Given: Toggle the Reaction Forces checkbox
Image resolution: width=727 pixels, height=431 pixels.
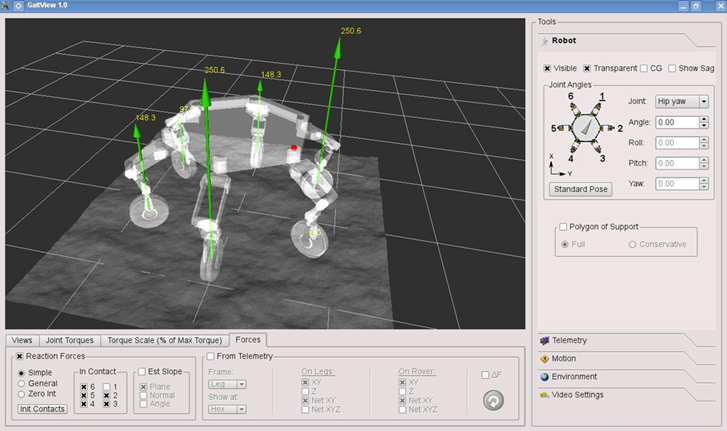Looking at the screenshot, I should 19,356.
